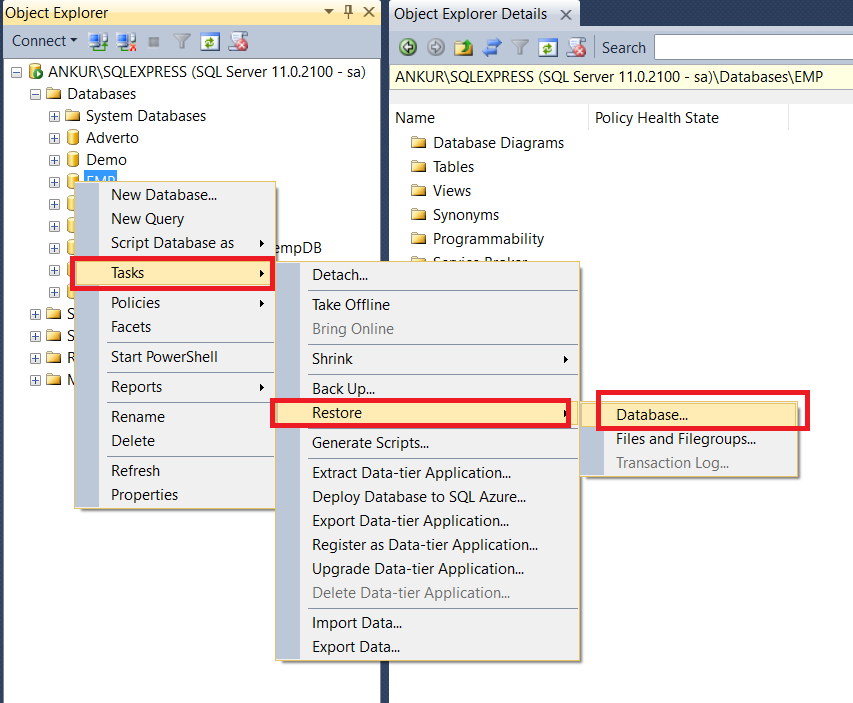Close the Object Explorer Details tab
Screen dimensions: 853x703
[x=566, y=15]
